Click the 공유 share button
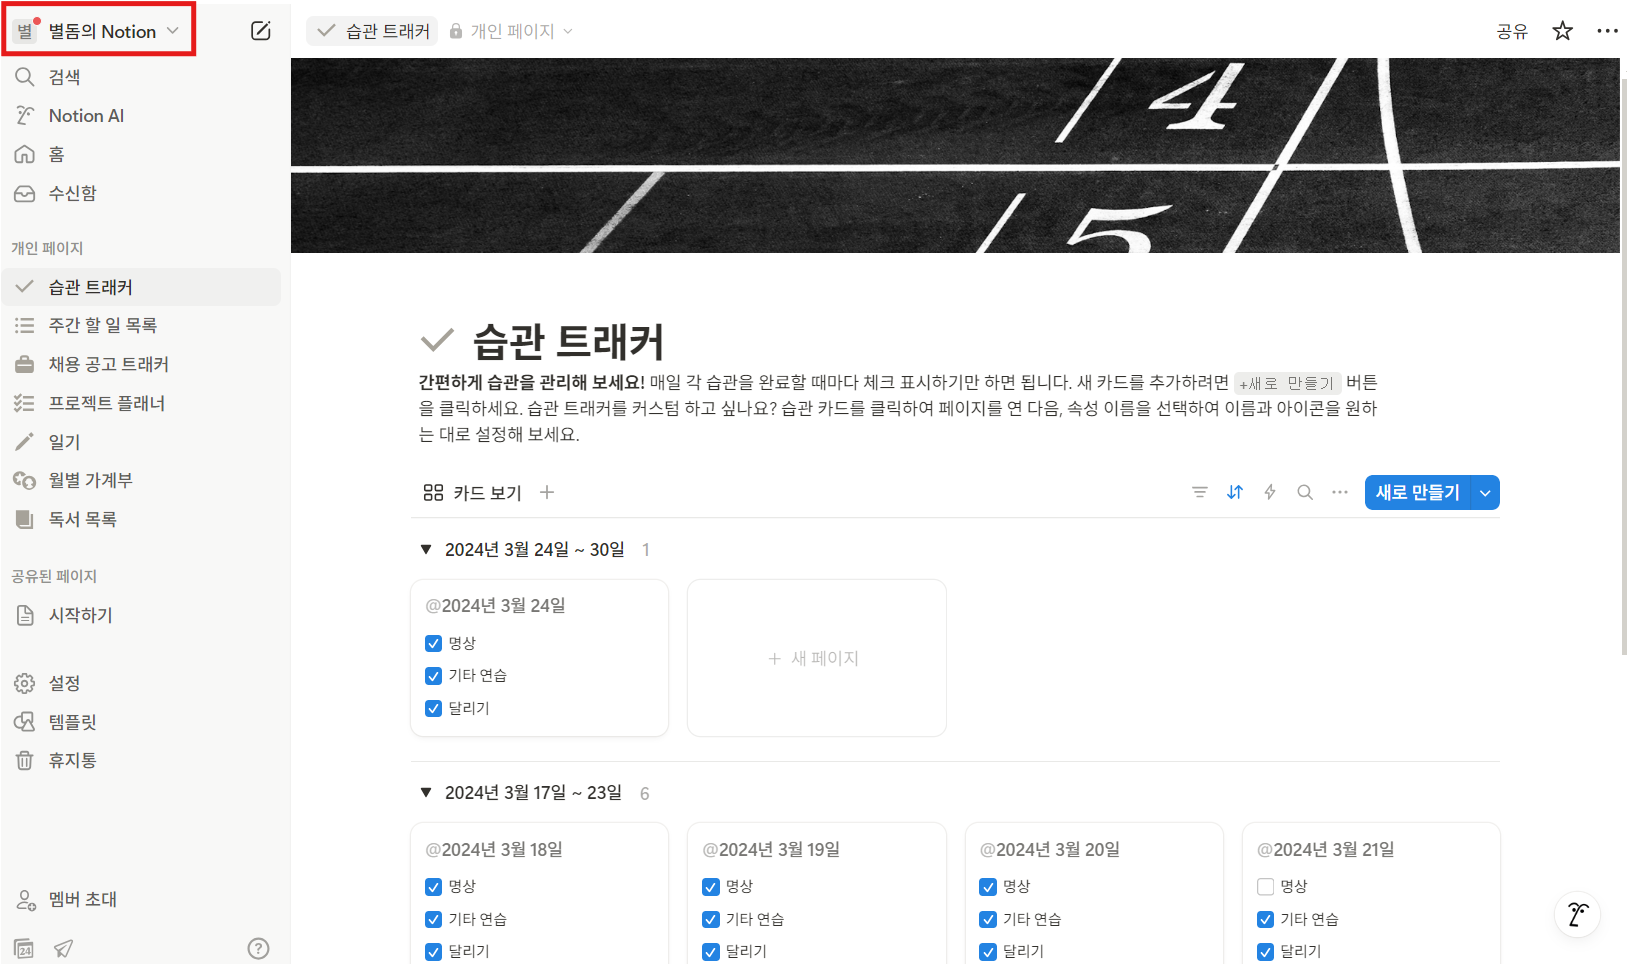The height and width of the screenshot is (964, 1627). pos(1511,31)
